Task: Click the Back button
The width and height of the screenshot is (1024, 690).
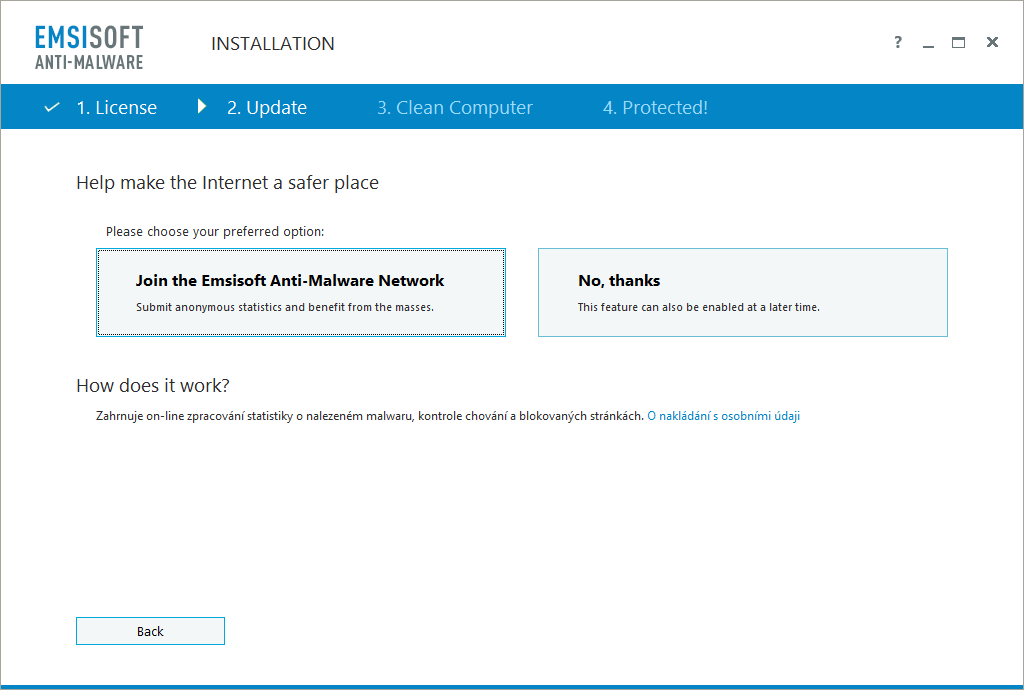Action: [x=150, y=631]
